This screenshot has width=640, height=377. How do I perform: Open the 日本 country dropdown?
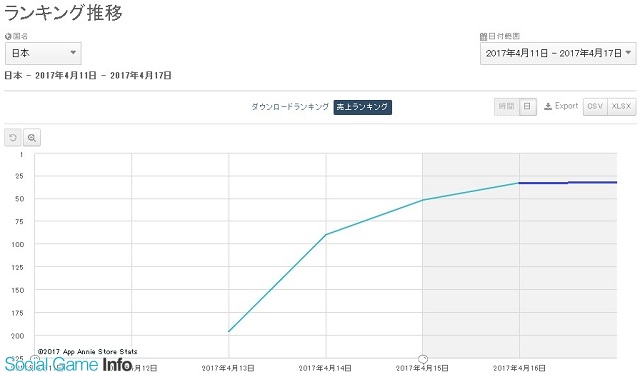tap(43, 53)
